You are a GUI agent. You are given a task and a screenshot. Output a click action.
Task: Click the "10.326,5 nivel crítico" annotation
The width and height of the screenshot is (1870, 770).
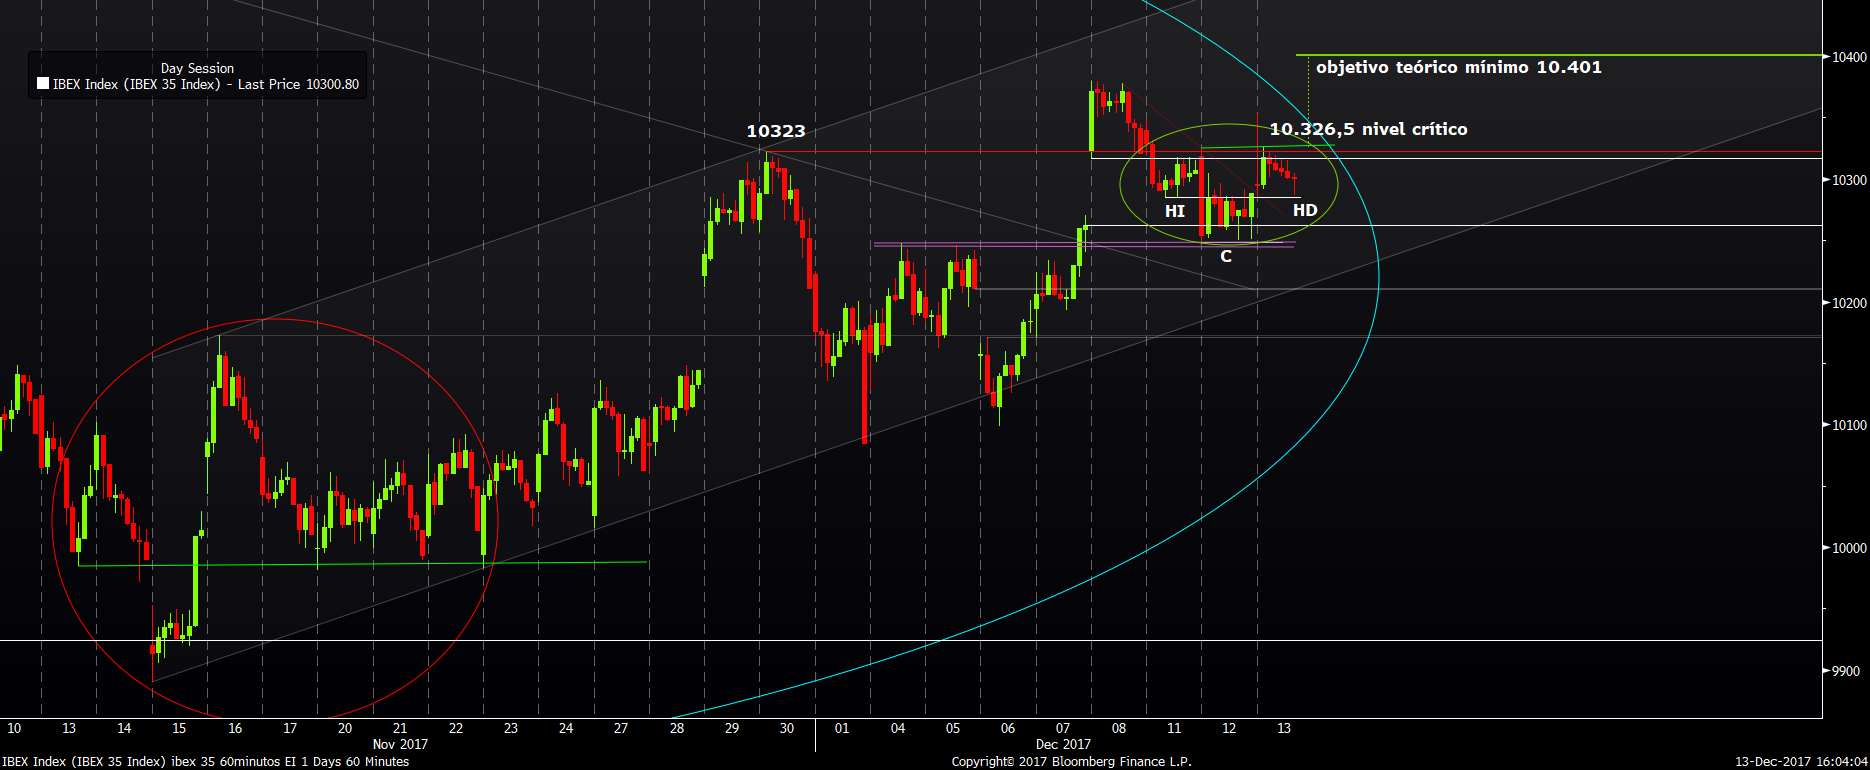click(1369, 129)
